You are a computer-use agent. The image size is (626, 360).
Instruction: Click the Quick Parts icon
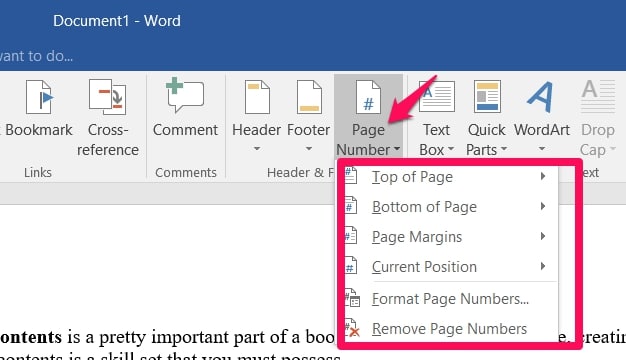tap(487, 96)
